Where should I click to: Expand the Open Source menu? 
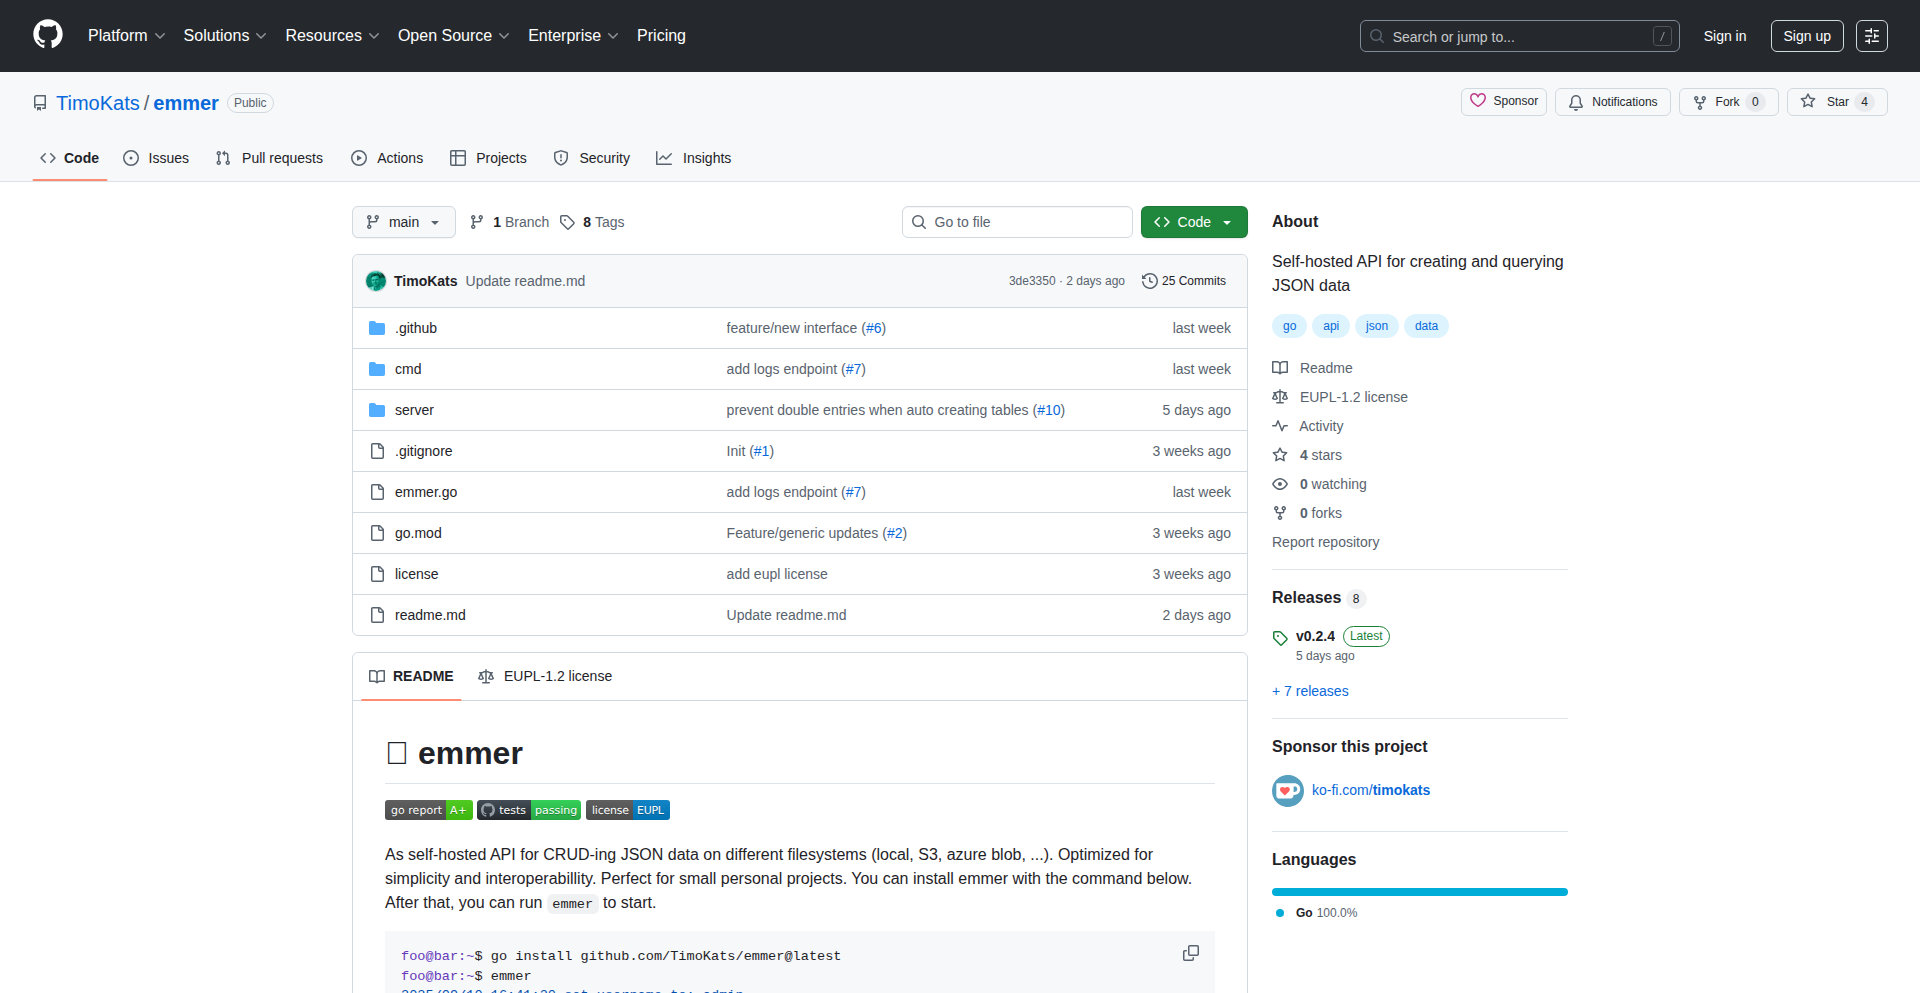454,36
